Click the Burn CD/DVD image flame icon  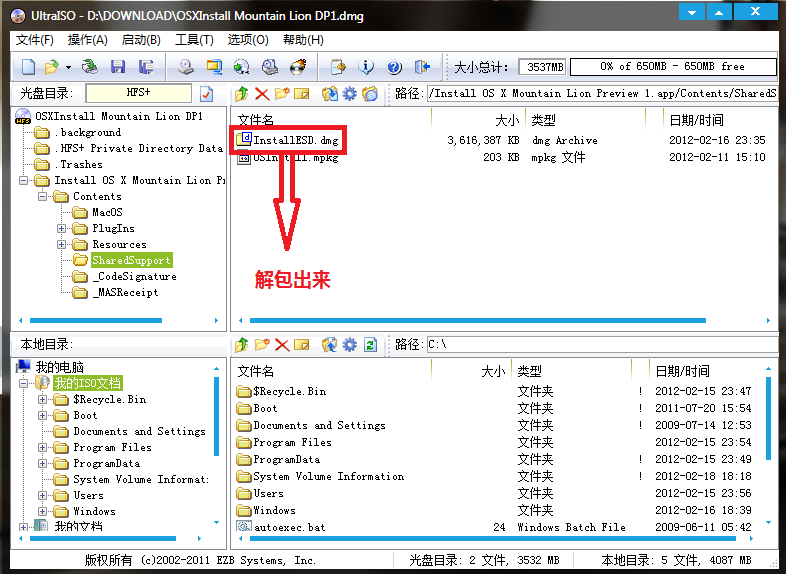pos(297,67)
